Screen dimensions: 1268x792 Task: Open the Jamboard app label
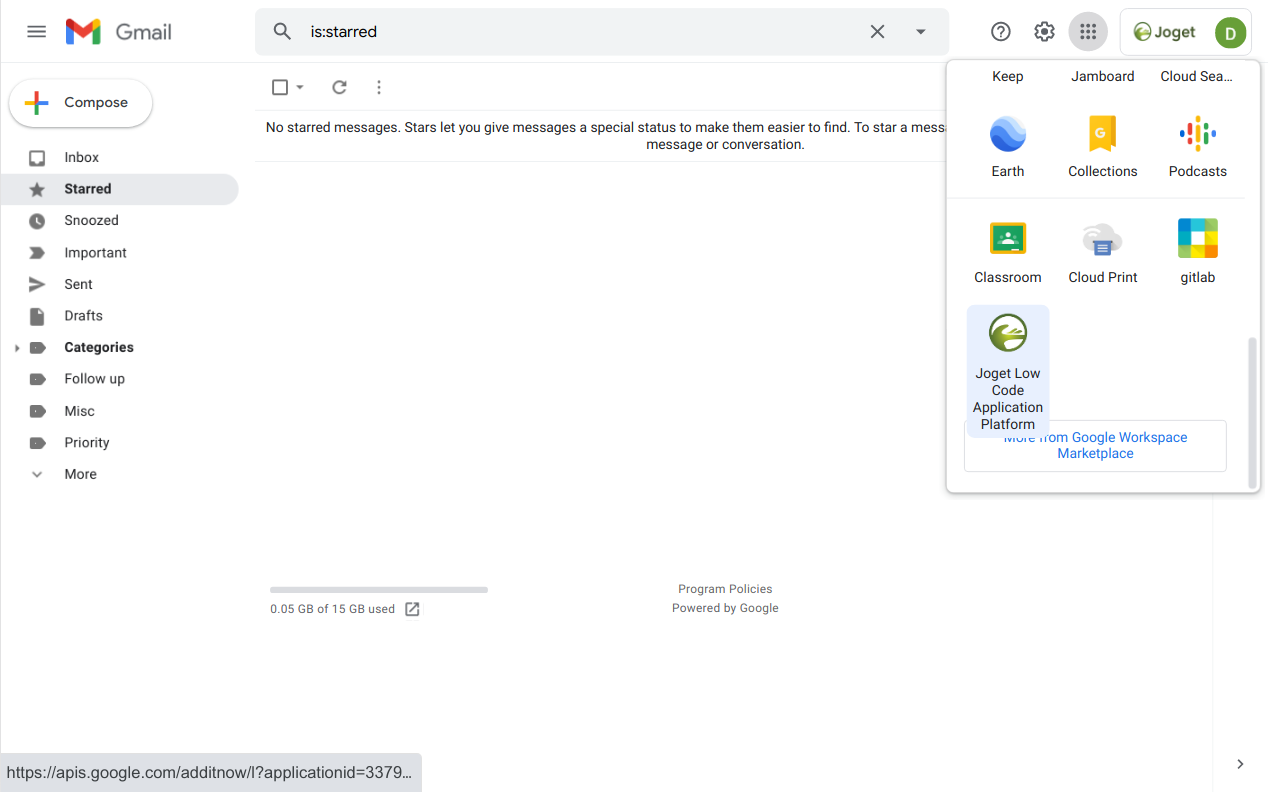(x=1103, y=77)
